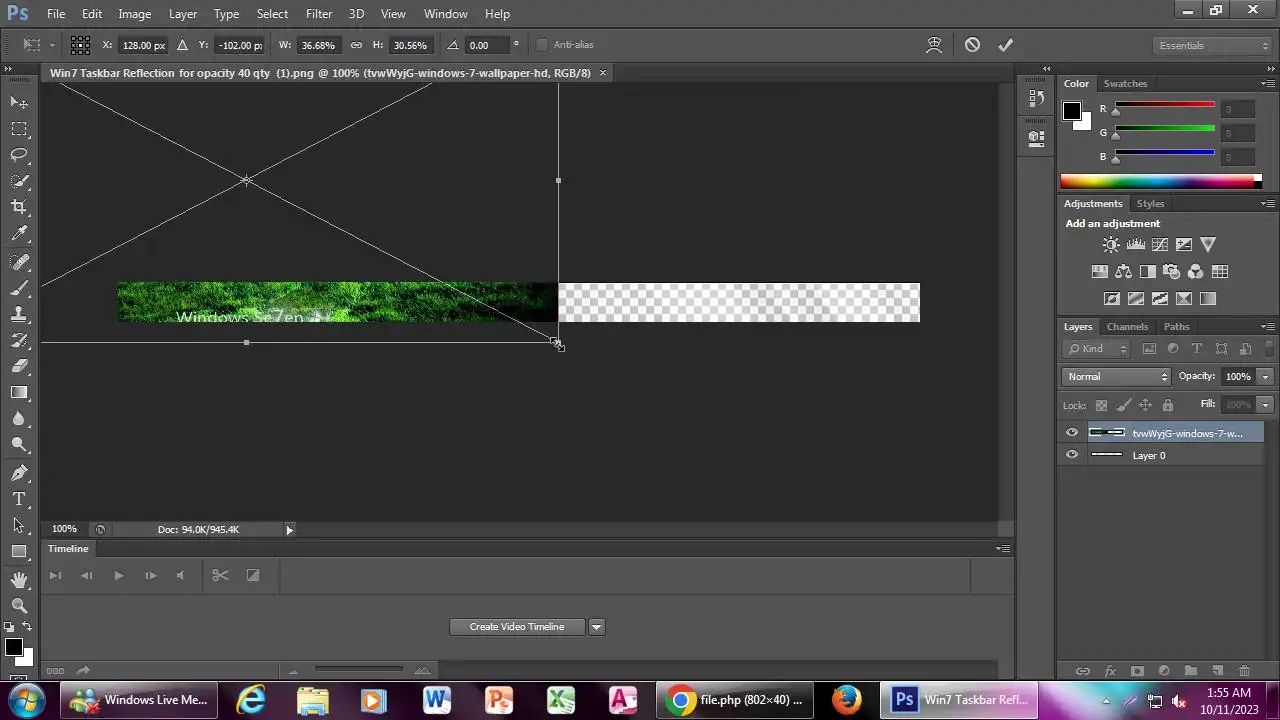Open Windows Start button
1280x720 pixels.
[x=27, y=699]
